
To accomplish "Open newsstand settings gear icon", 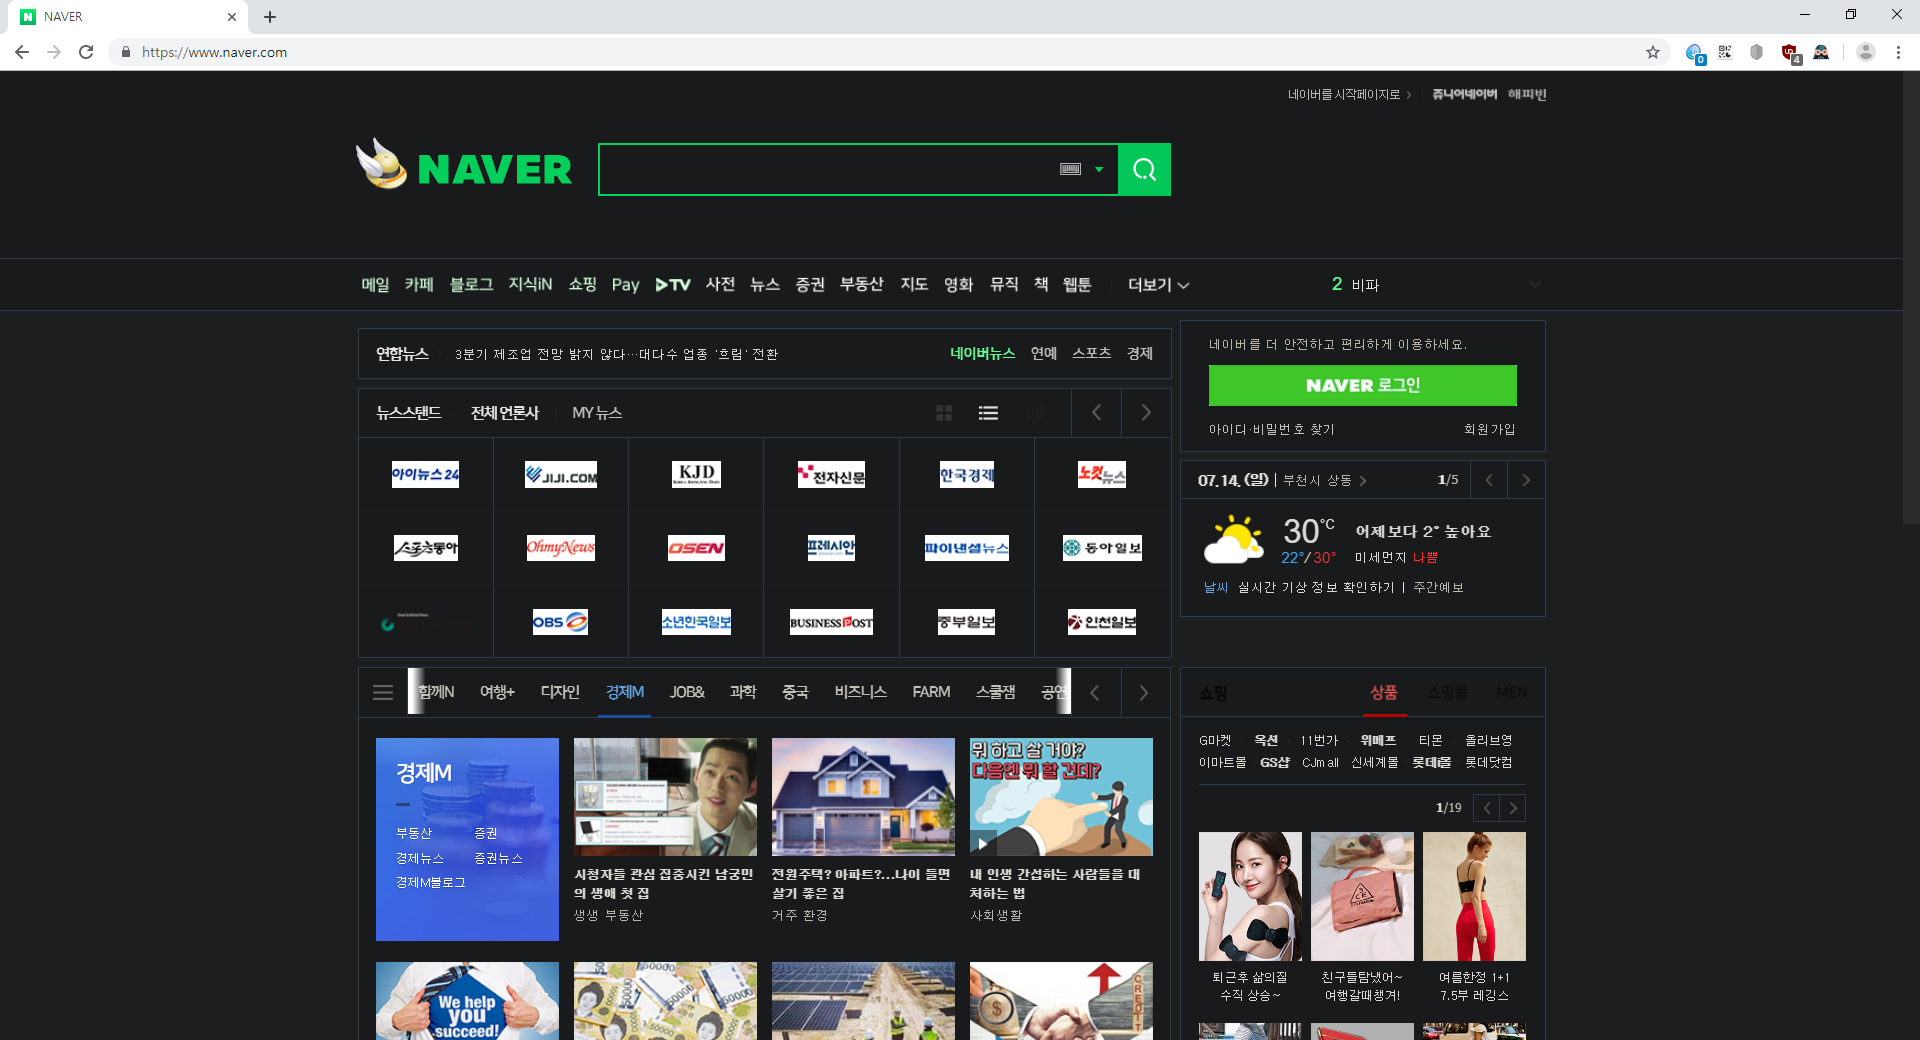I will (1034, 413).
